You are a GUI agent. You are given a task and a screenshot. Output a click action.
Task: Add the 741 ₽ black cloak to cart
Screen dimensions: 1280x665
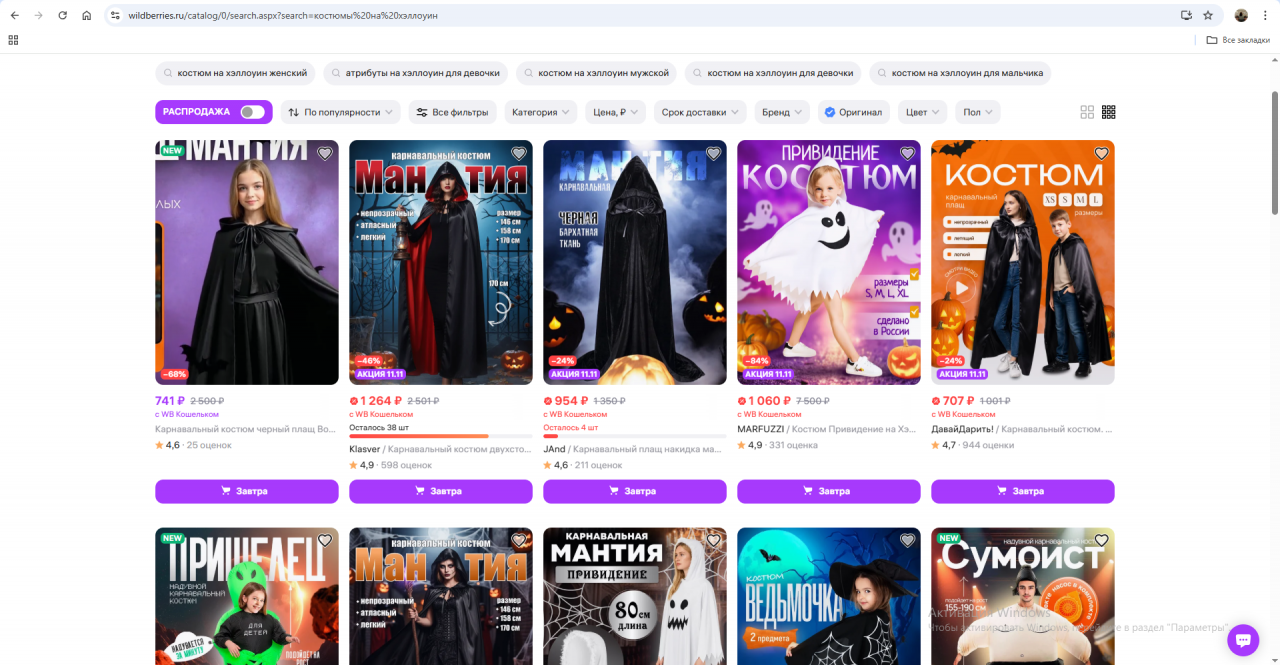[246, 491]
